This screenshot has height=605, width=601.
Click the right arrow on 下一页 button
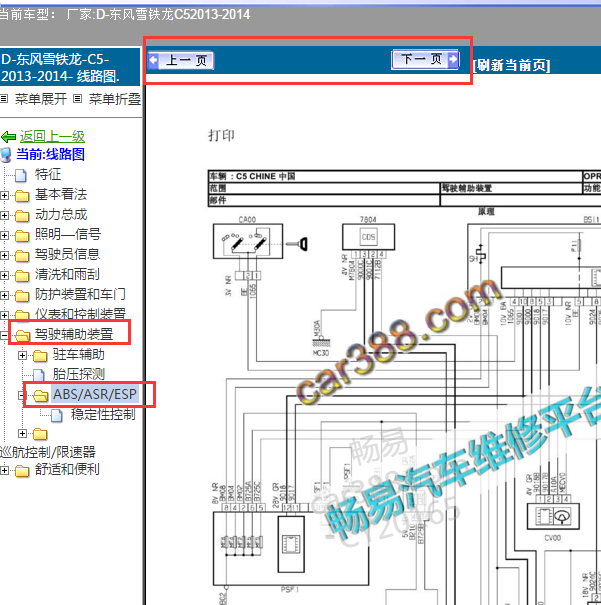453,59
